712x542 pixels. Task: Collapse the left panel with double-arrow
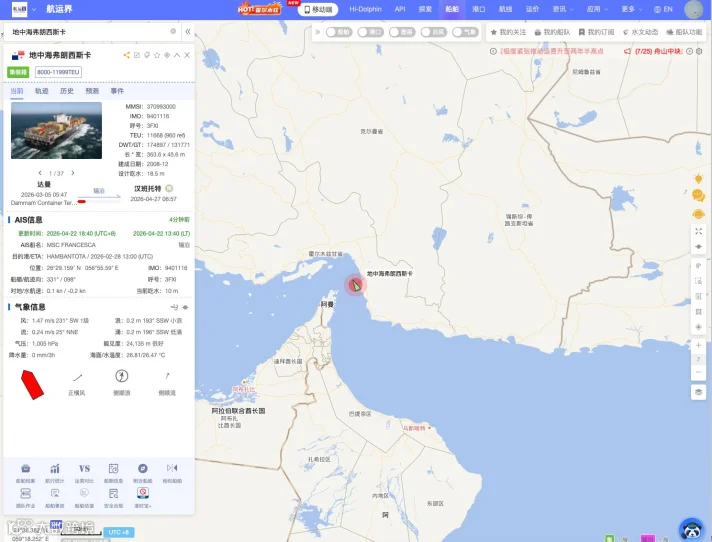click(x=188, y=32)
